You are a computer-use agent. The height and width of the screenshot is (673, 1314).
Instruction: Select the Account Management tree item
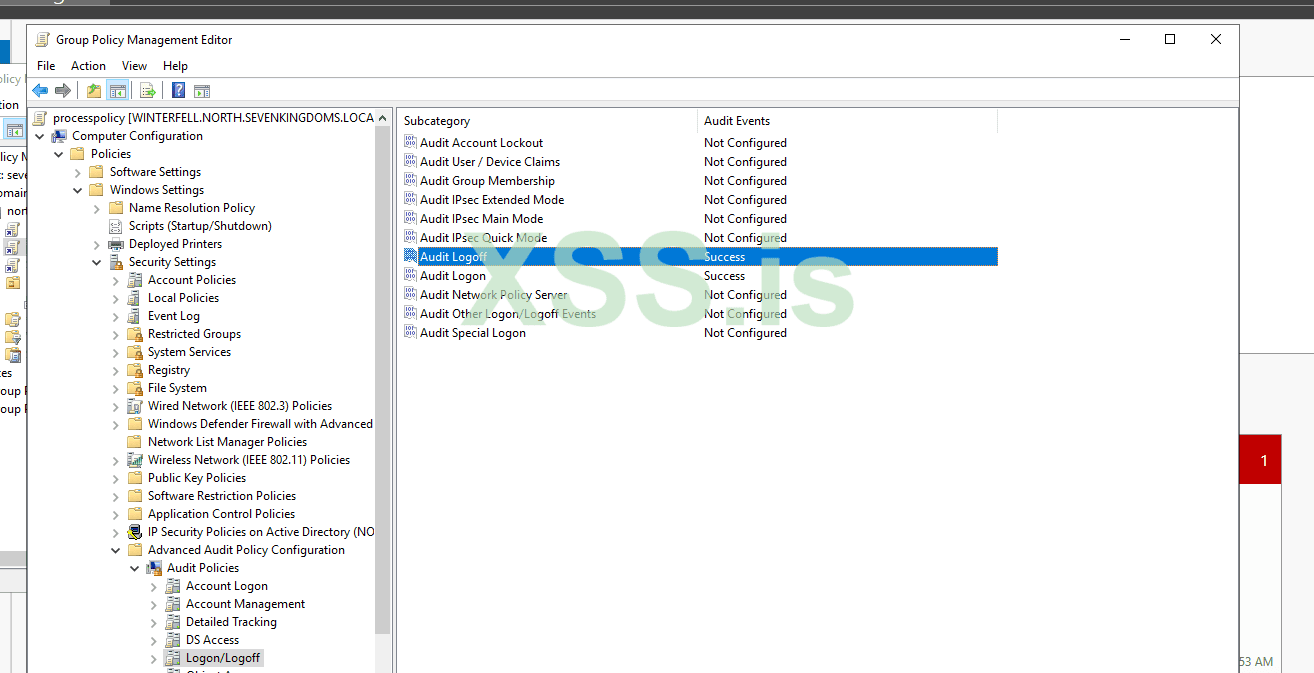pos(245,604)
